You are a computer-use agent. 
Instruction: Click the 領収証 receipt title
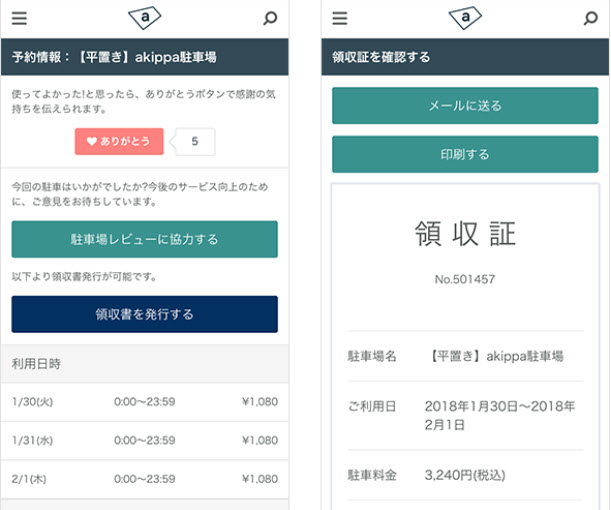click(465, 233)
